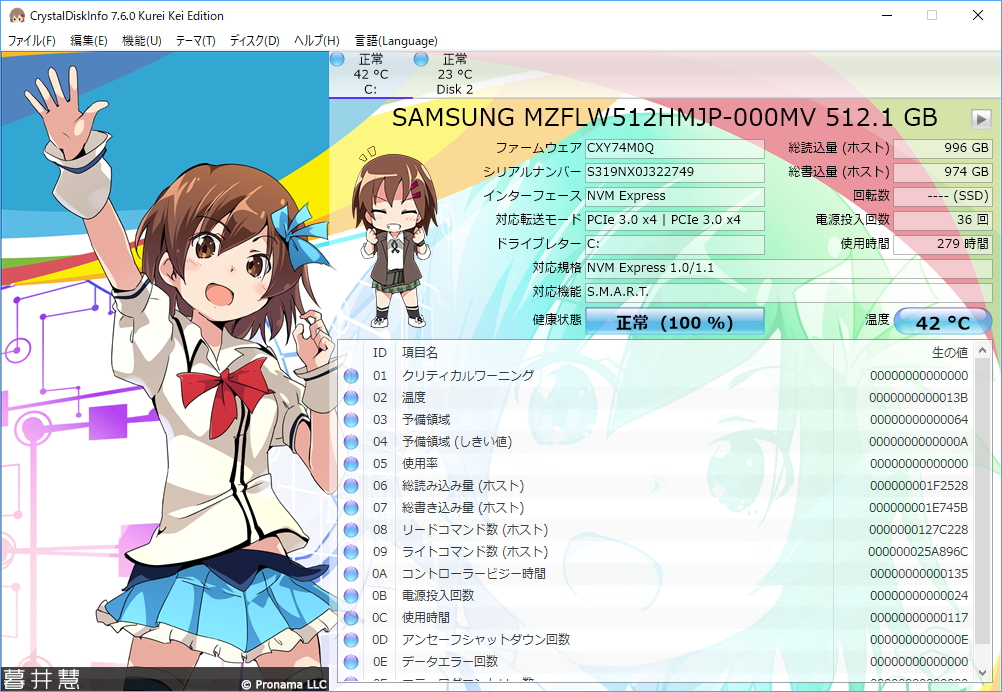Select the 使用率 attribute name
The width and height of the screenshot is (1002, 692).
click(x=420, y=464)
